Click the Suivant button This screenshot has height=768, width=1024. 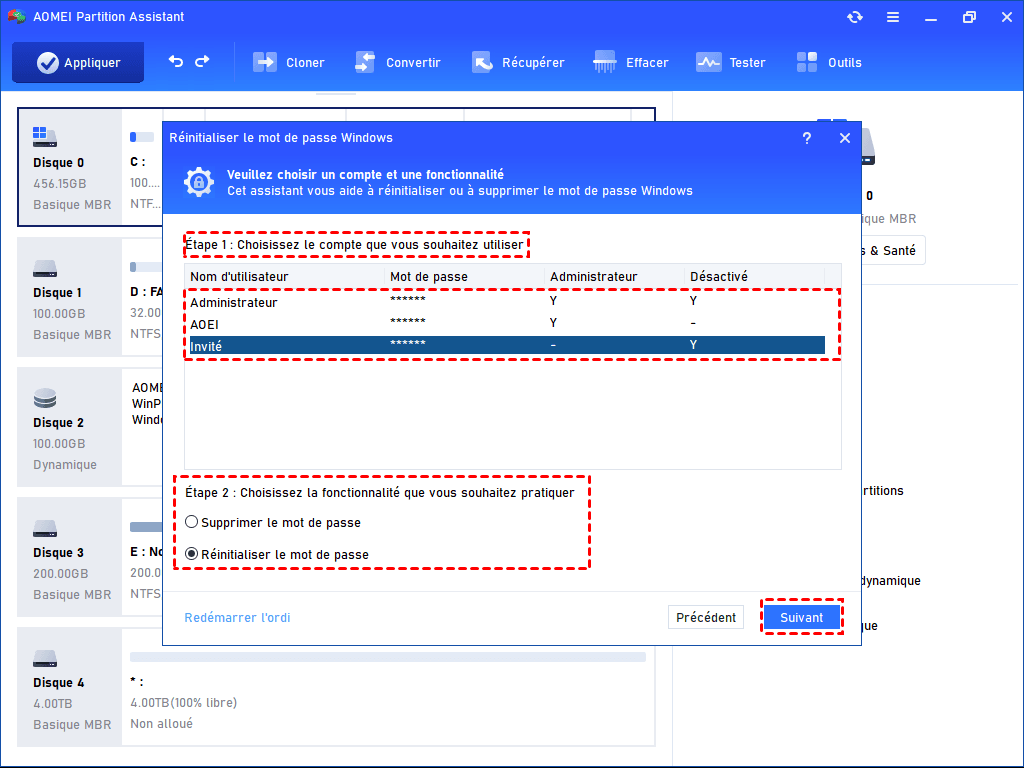pyautogui.click(x=801, y=618)
